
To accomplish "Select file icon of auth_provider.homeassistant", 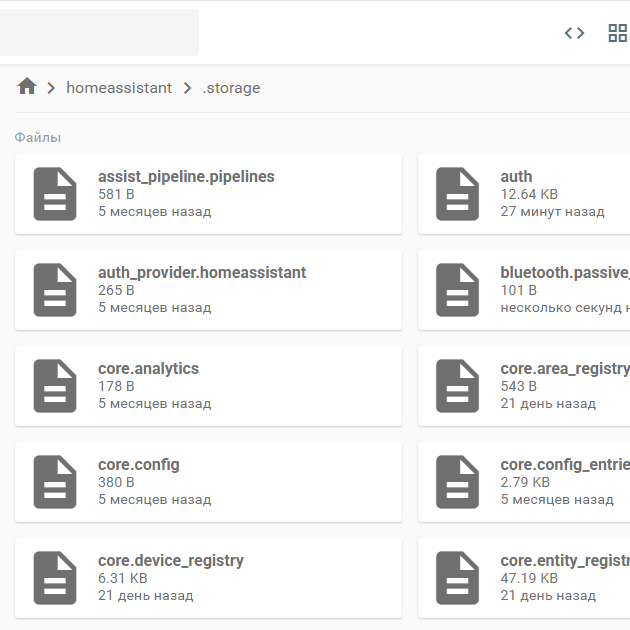I will point(55,290).
